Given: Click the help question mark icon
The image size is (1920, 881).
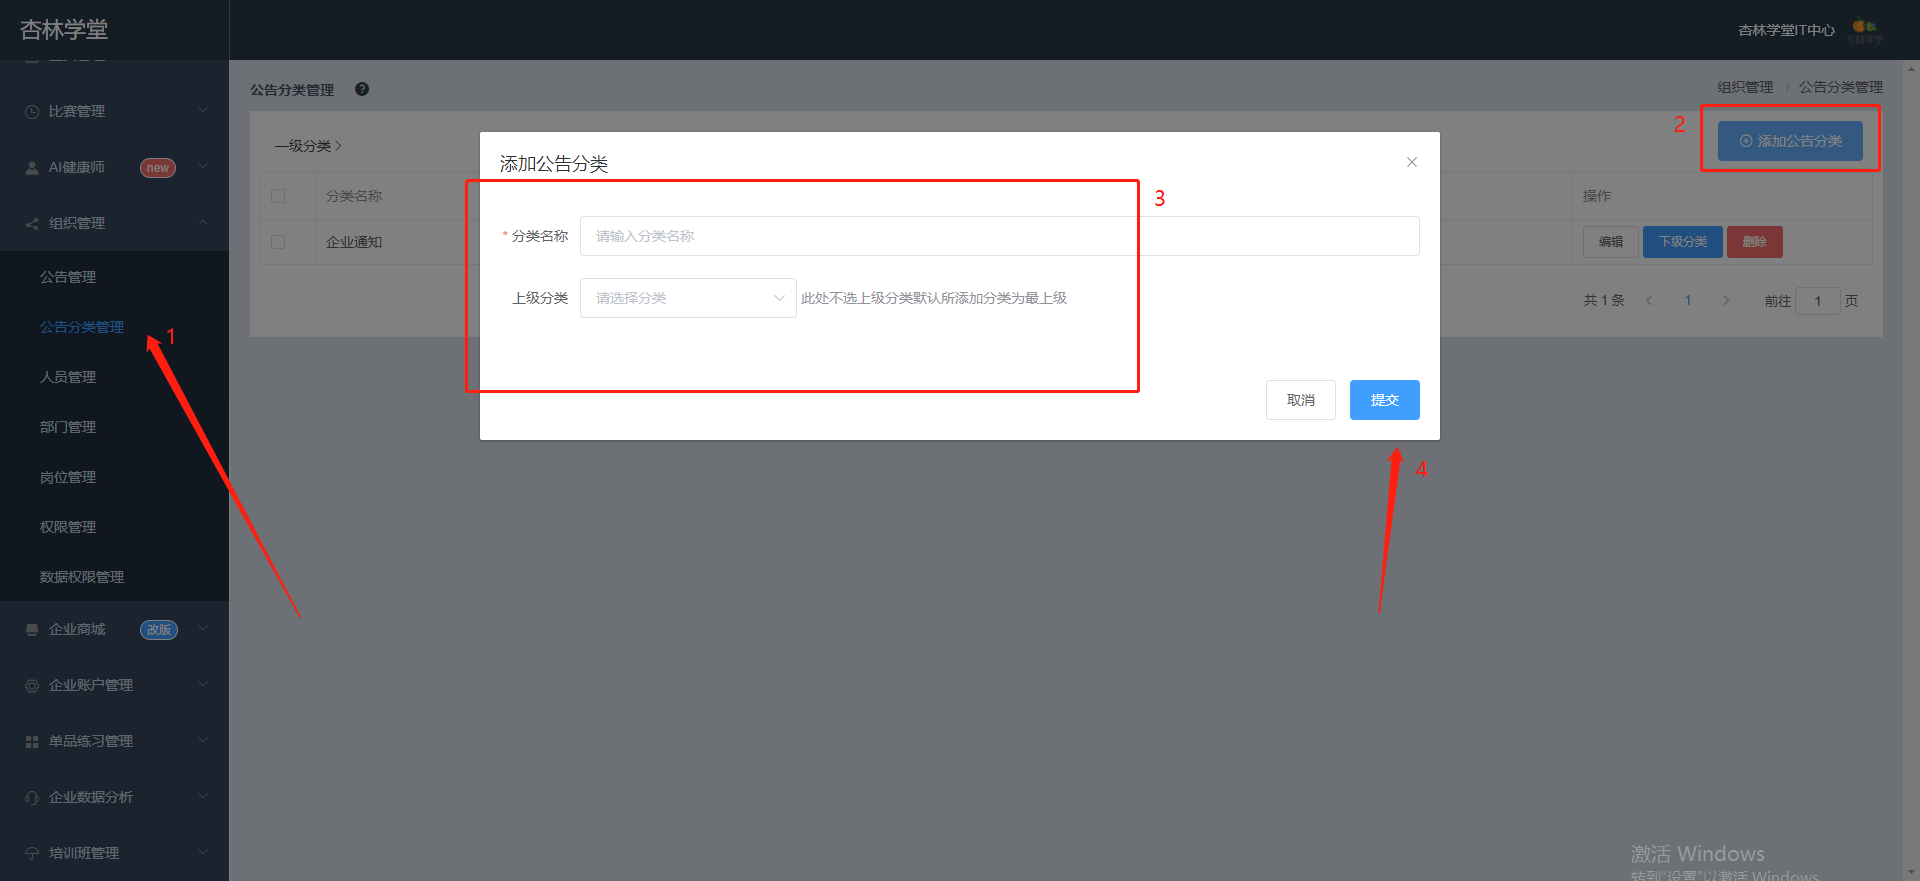Looking at the screenshot, I should click(362, 89).
